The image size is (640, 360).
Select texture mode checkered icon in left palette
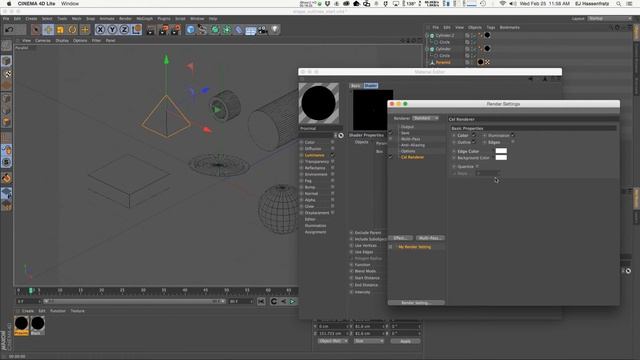[7, 73]
